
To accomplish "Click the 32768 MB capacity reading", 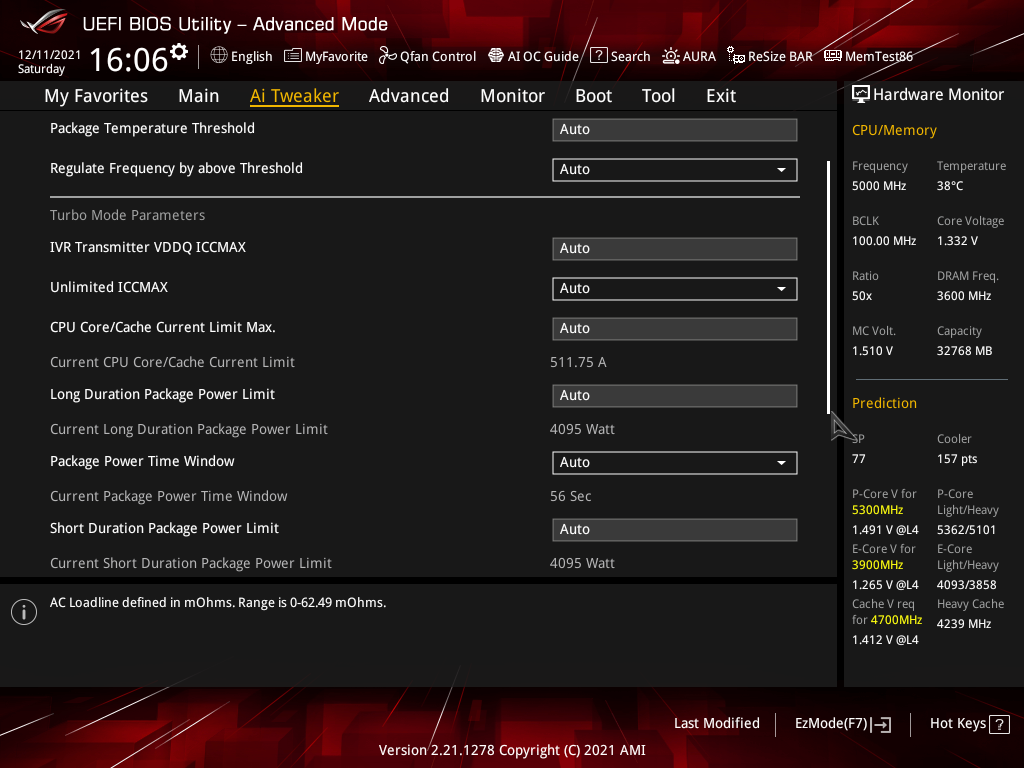I will coord(964,351).
